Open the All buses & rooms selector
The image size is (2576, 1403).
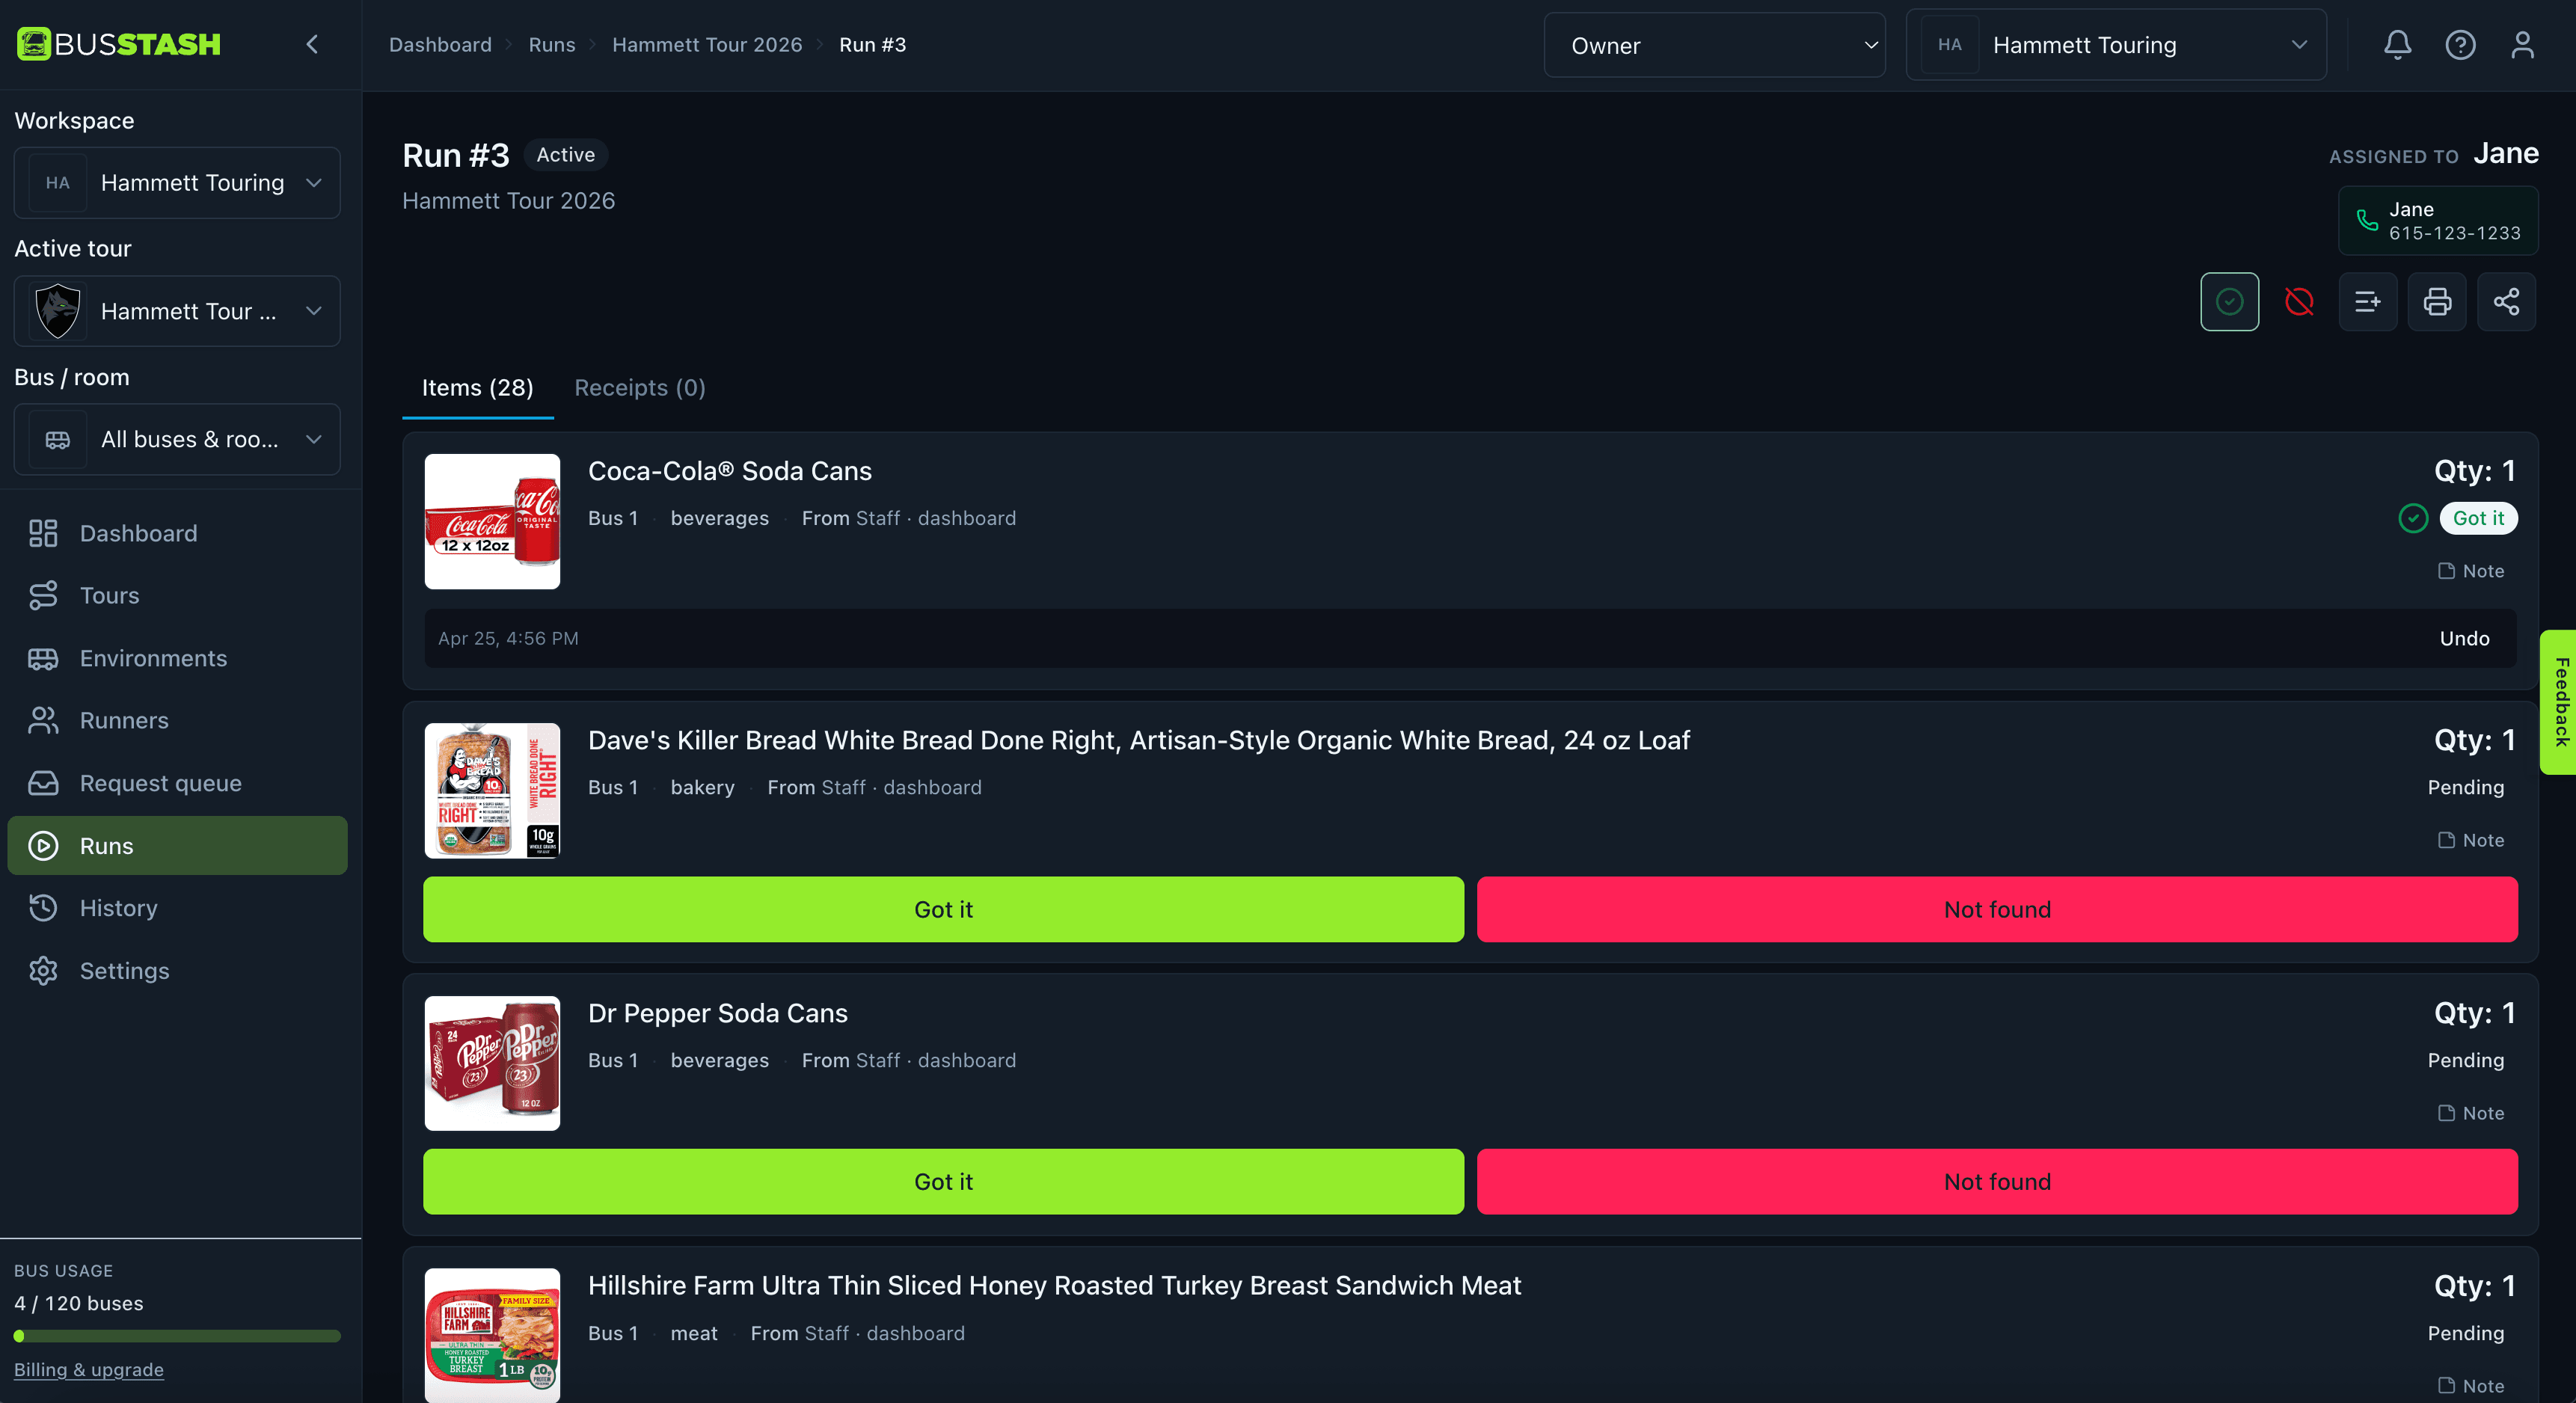[x=177, y=439]
